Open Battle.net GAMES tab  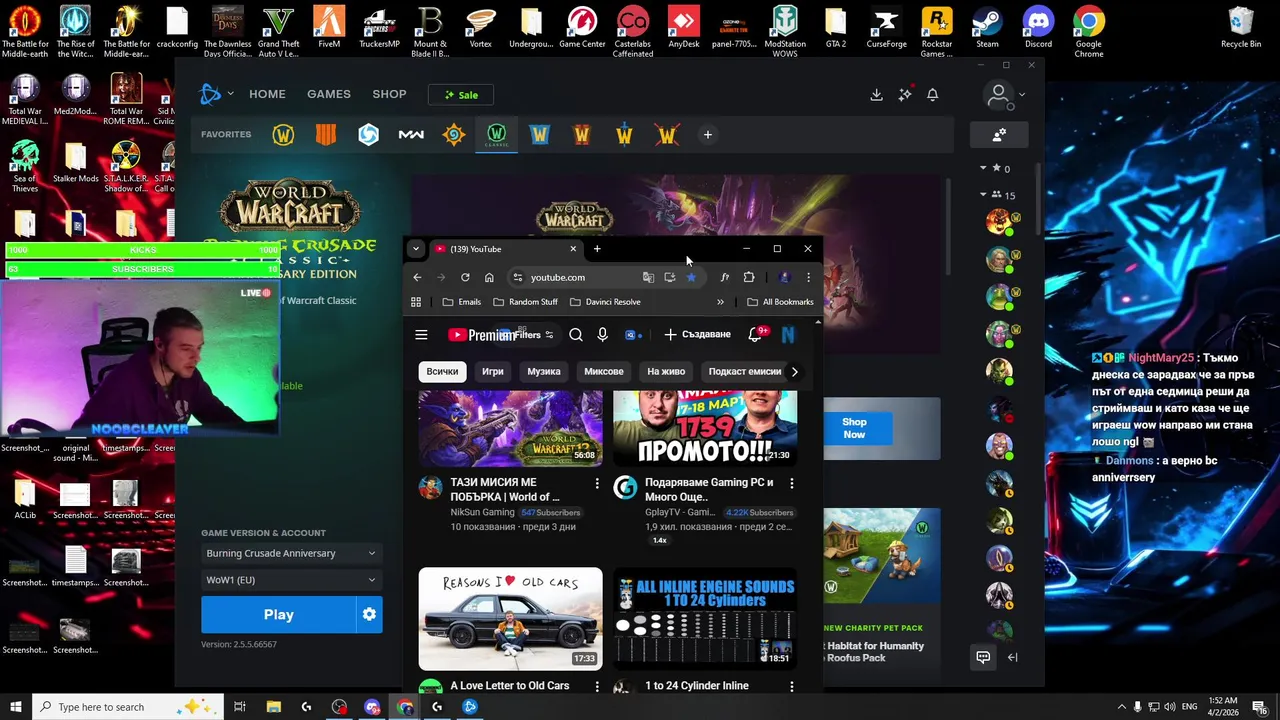click(x=329, y=94)
